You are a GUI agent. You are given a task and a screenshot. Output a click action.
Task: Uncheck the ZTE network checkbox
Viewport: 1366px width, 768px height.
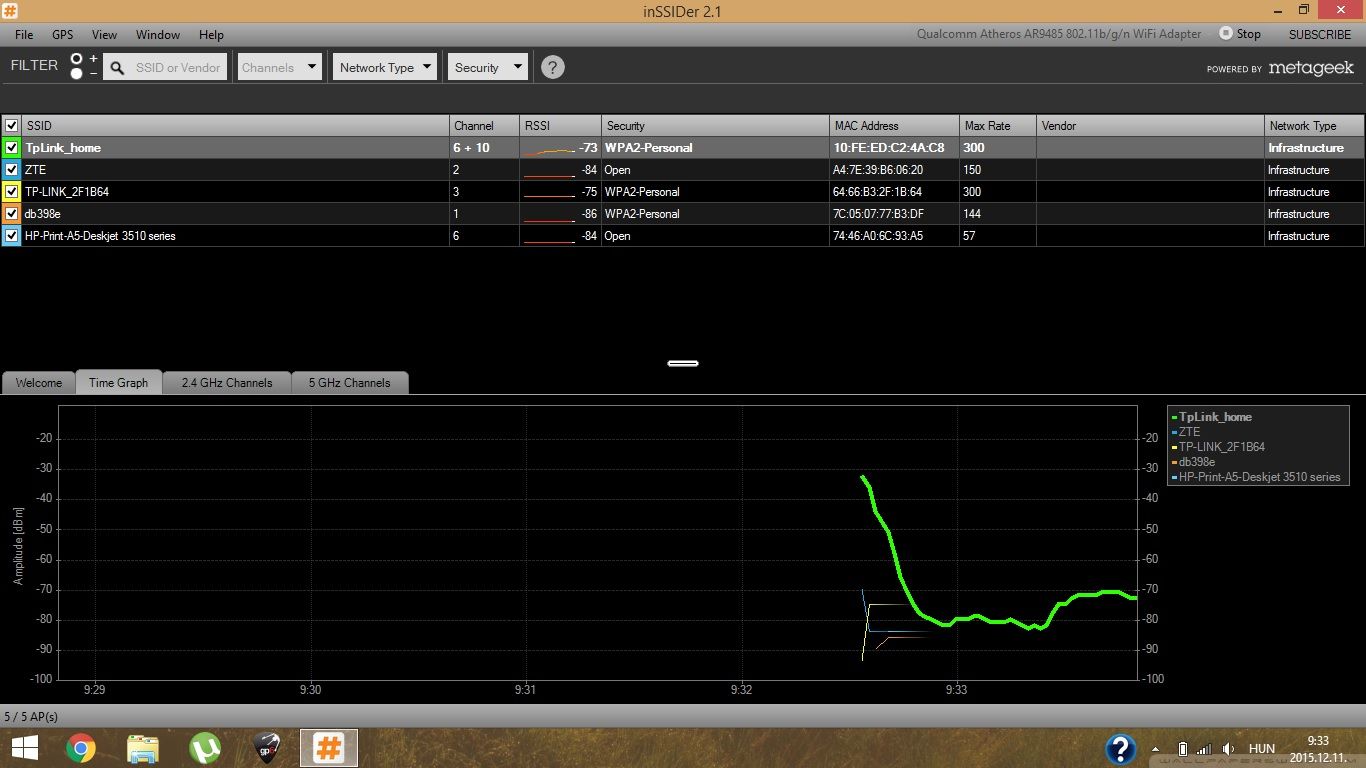(x=12, y=170)
